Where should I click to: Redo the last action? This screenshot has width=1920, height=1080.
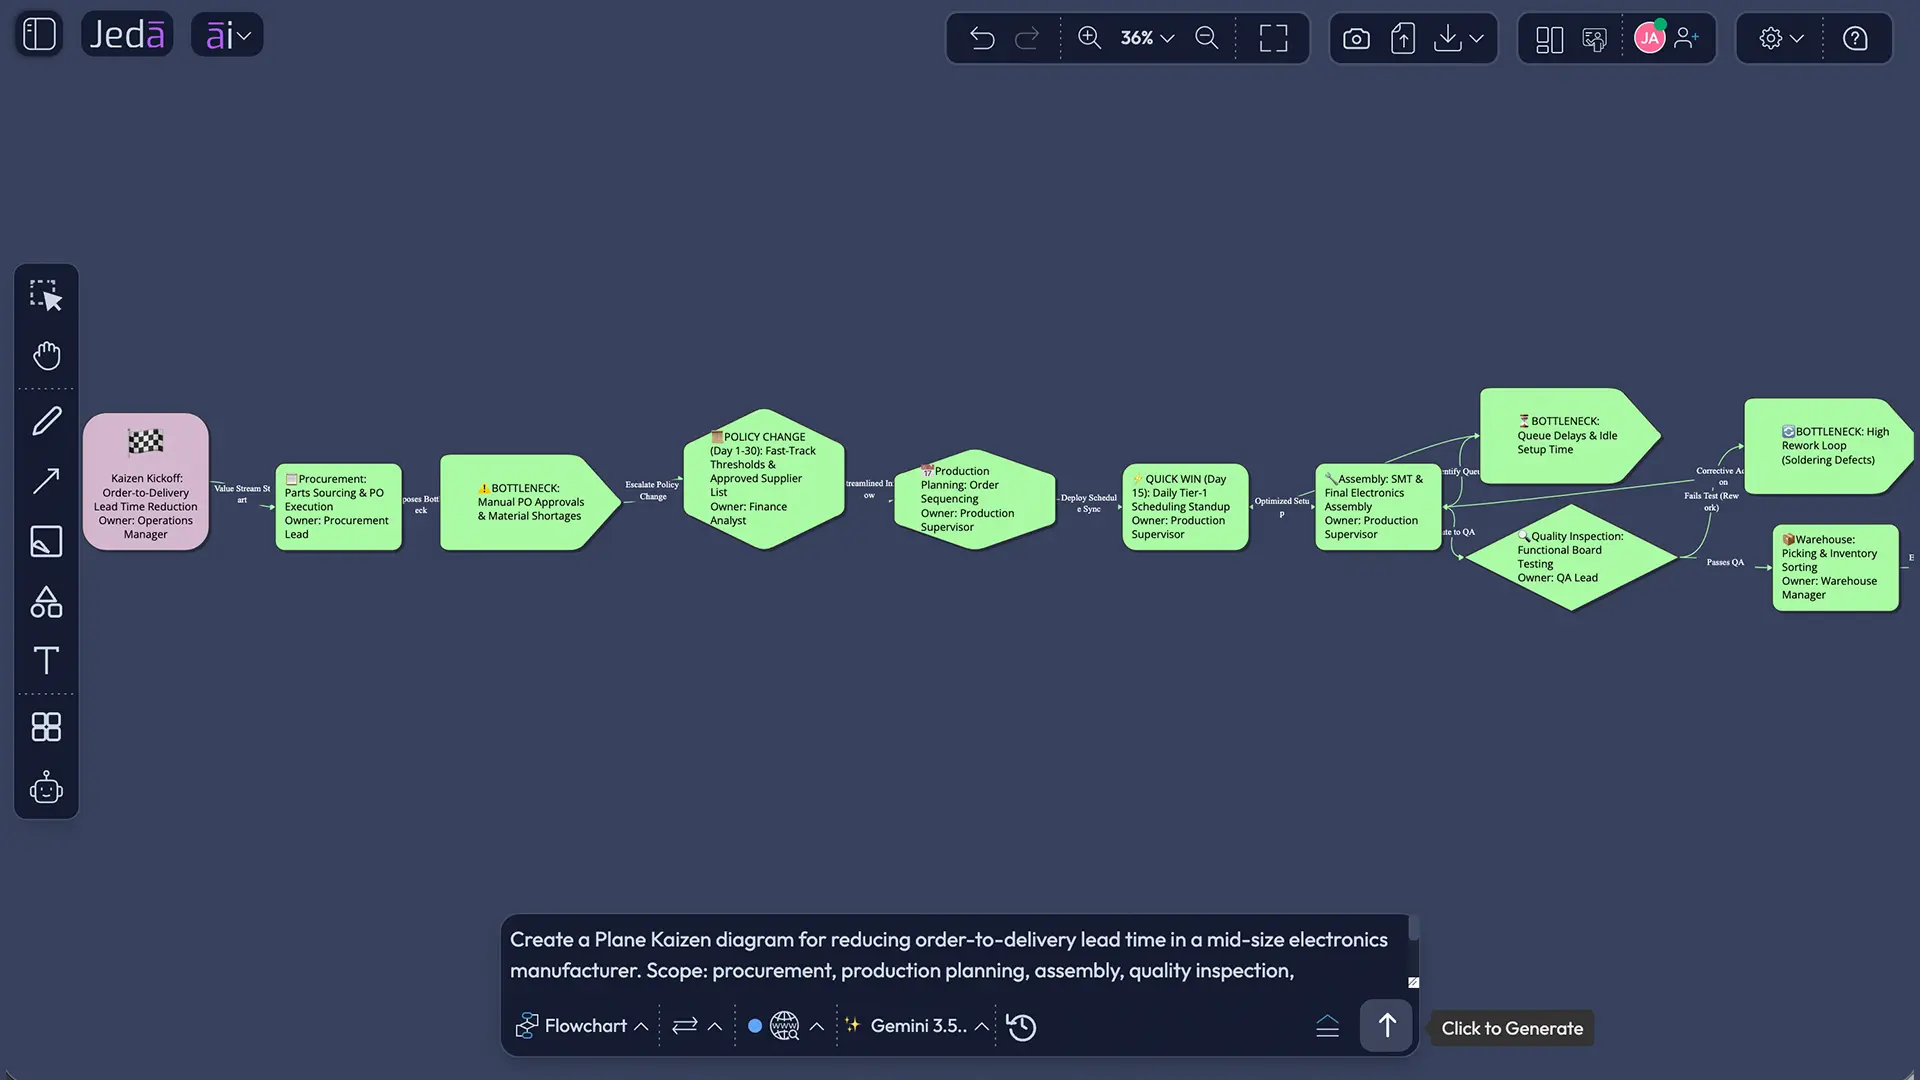1027,38
